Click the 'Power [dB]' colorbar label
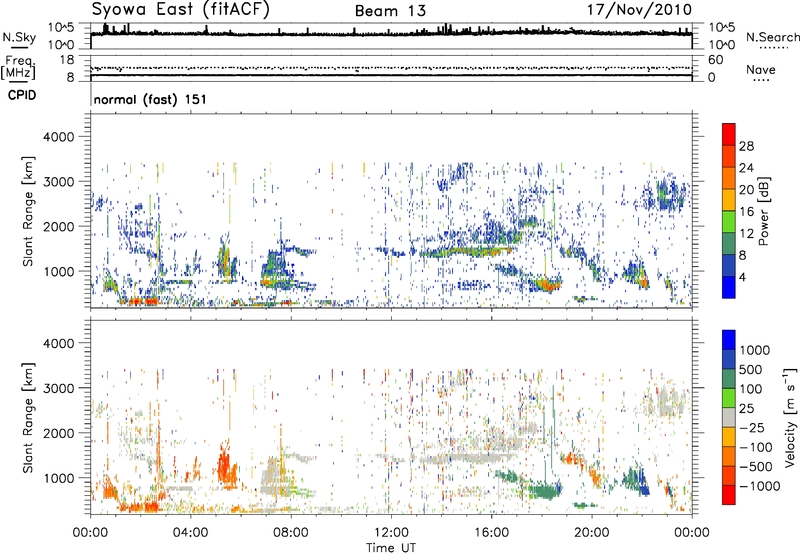Viewport: 800px width, 554px height. [x=763, y=211]
